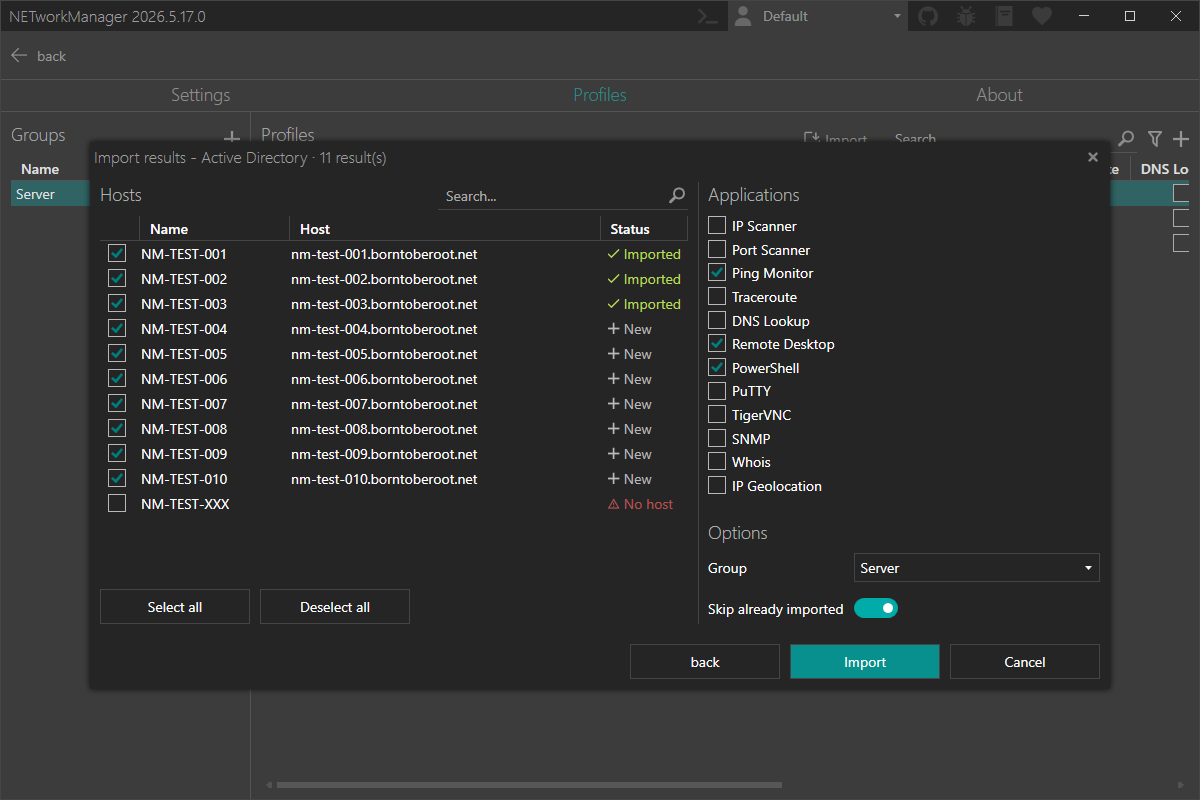Add a new profile with plus icon

tap(1181, 139)
